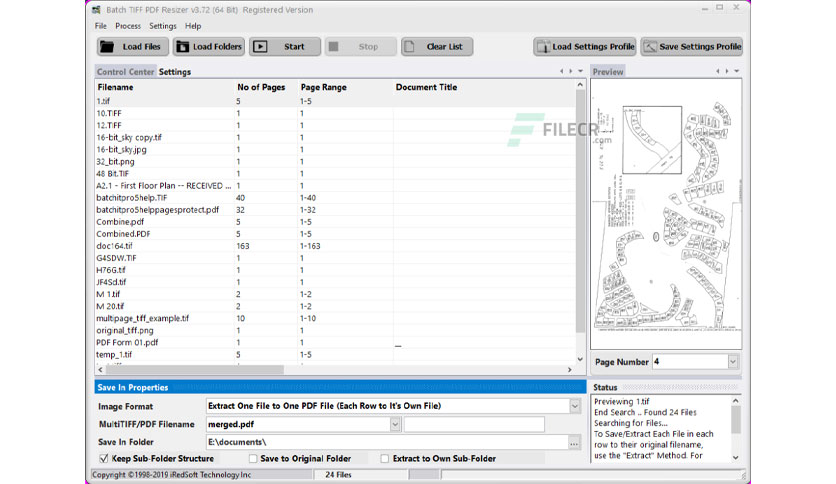Enable Extract to Own Sub-Folder
This screenshot has width=836, height=484.
[384, 458]
